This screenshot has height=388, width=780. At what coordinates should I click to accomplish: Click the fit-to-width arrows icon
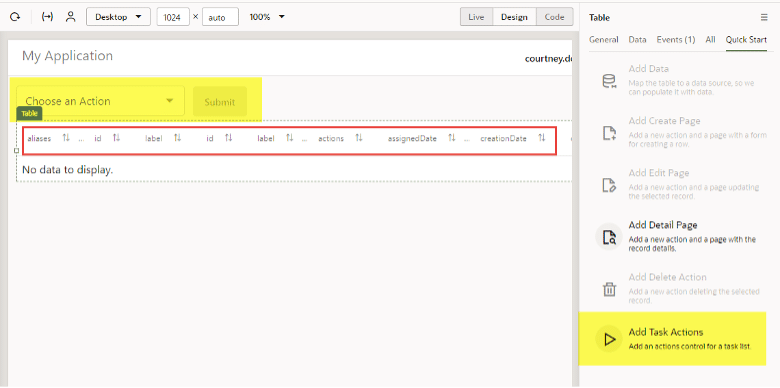click(x=47, y=17)
